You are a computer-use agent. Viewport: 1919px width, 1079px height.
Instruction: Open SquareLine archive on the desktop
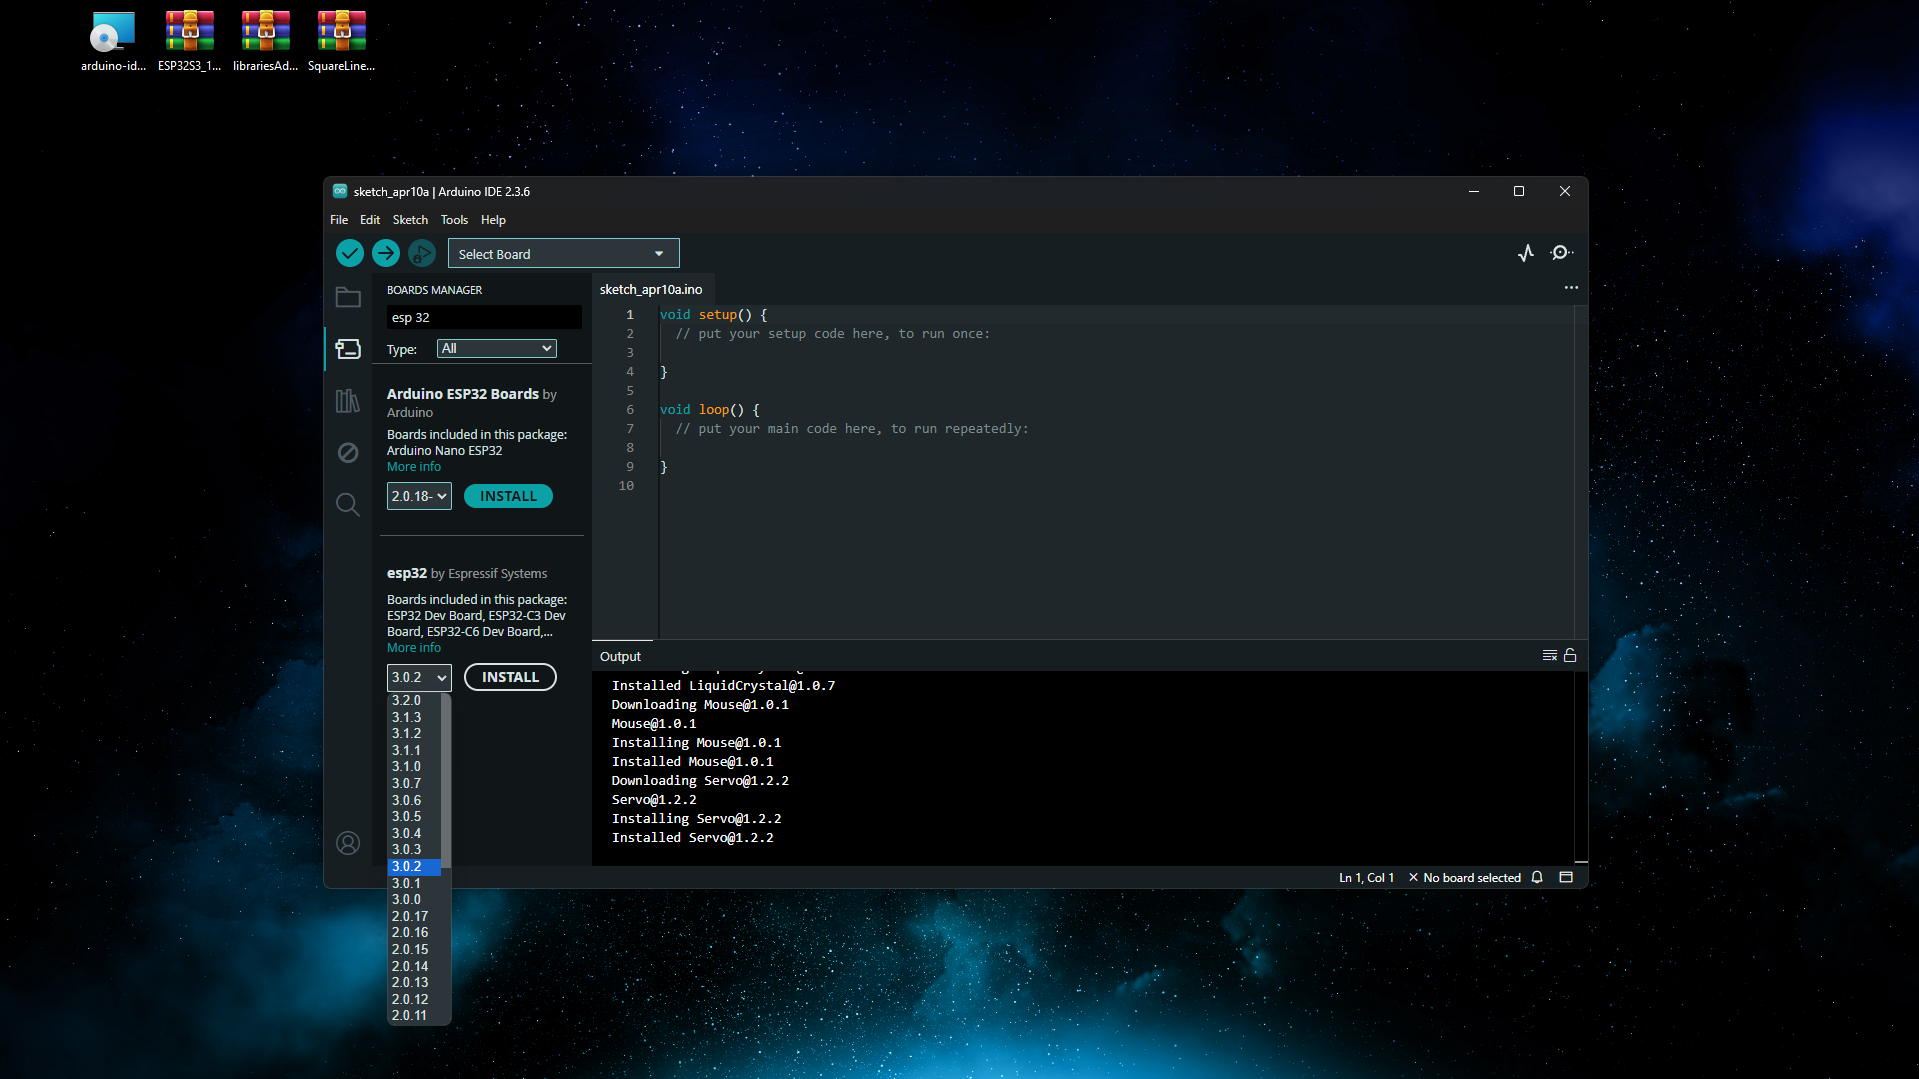[341, 42]
